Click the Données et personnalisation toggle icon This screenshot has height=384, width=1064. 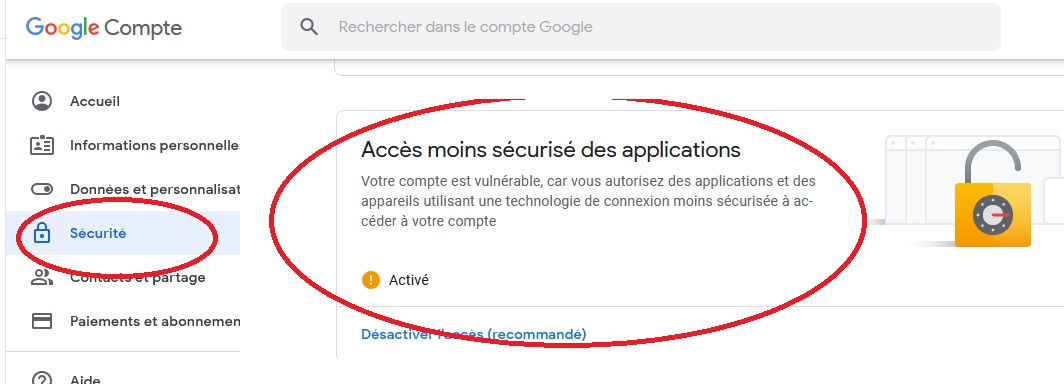42,189
